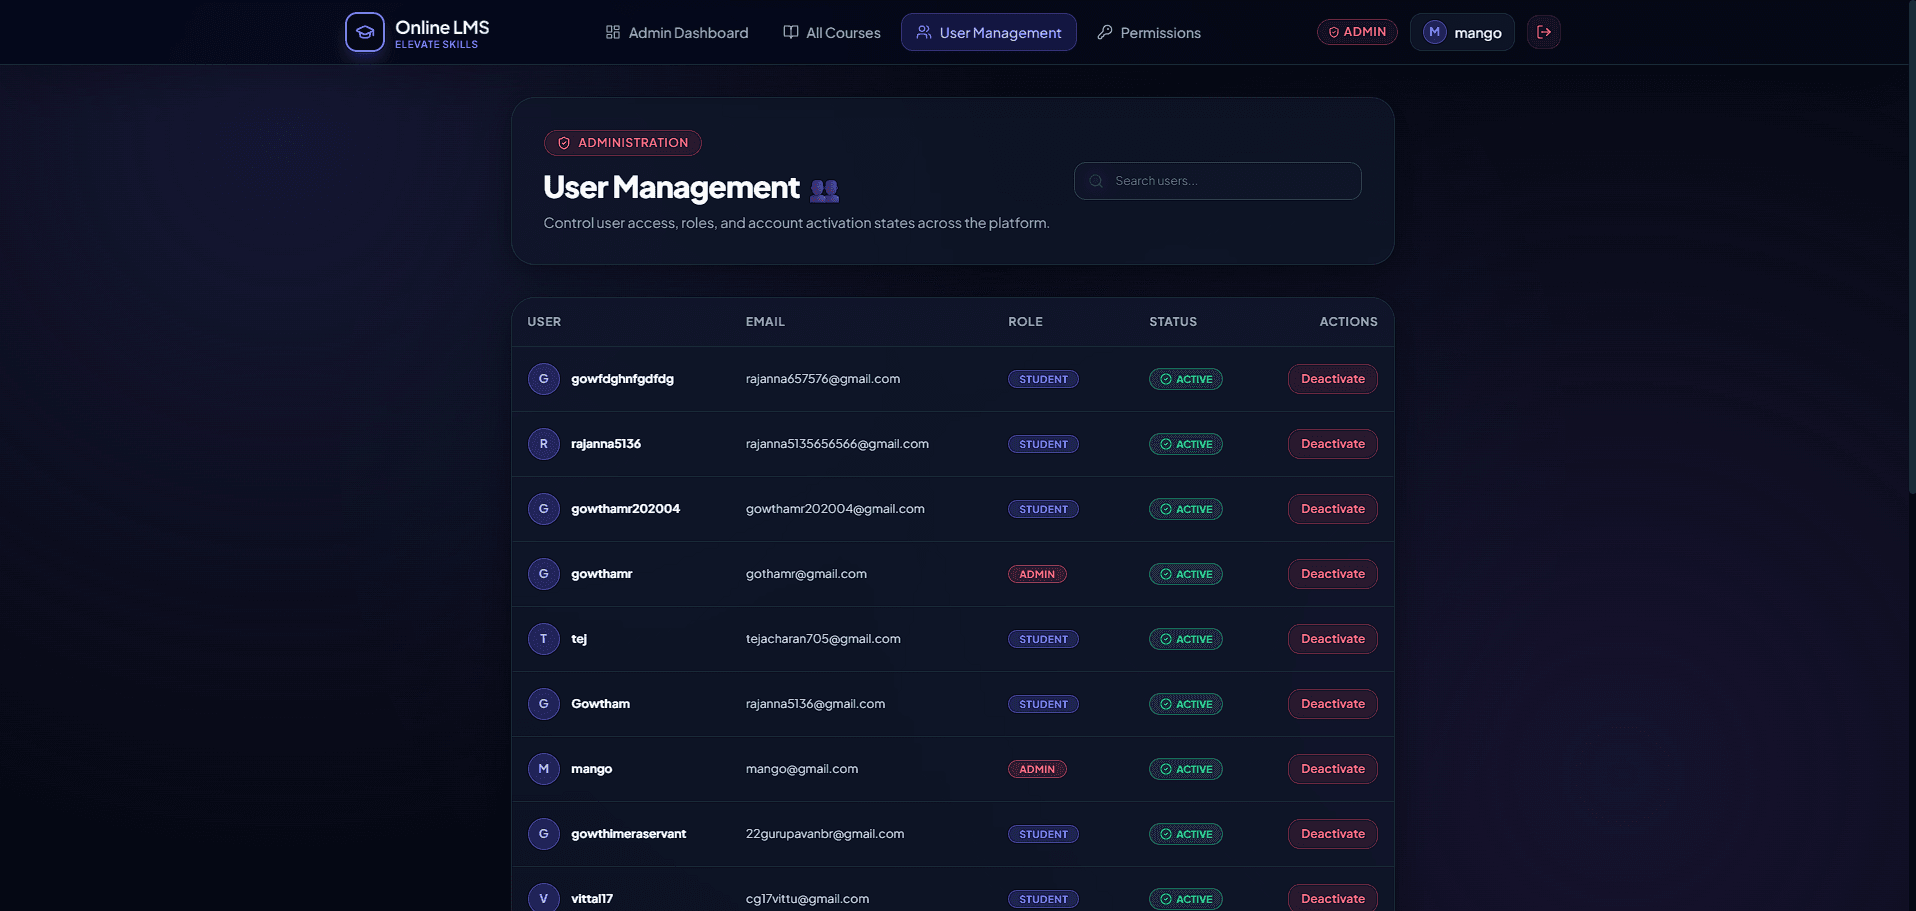
Task: Click the M avatar beside mango in header
Action: [x=1435, y=32]
